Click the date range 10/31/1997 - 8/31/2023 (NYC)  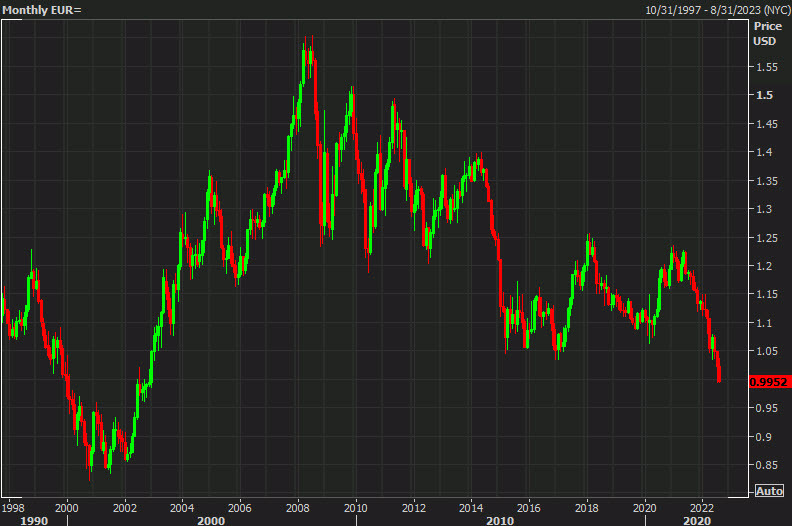pyautogui.click(x=717, y=10)
